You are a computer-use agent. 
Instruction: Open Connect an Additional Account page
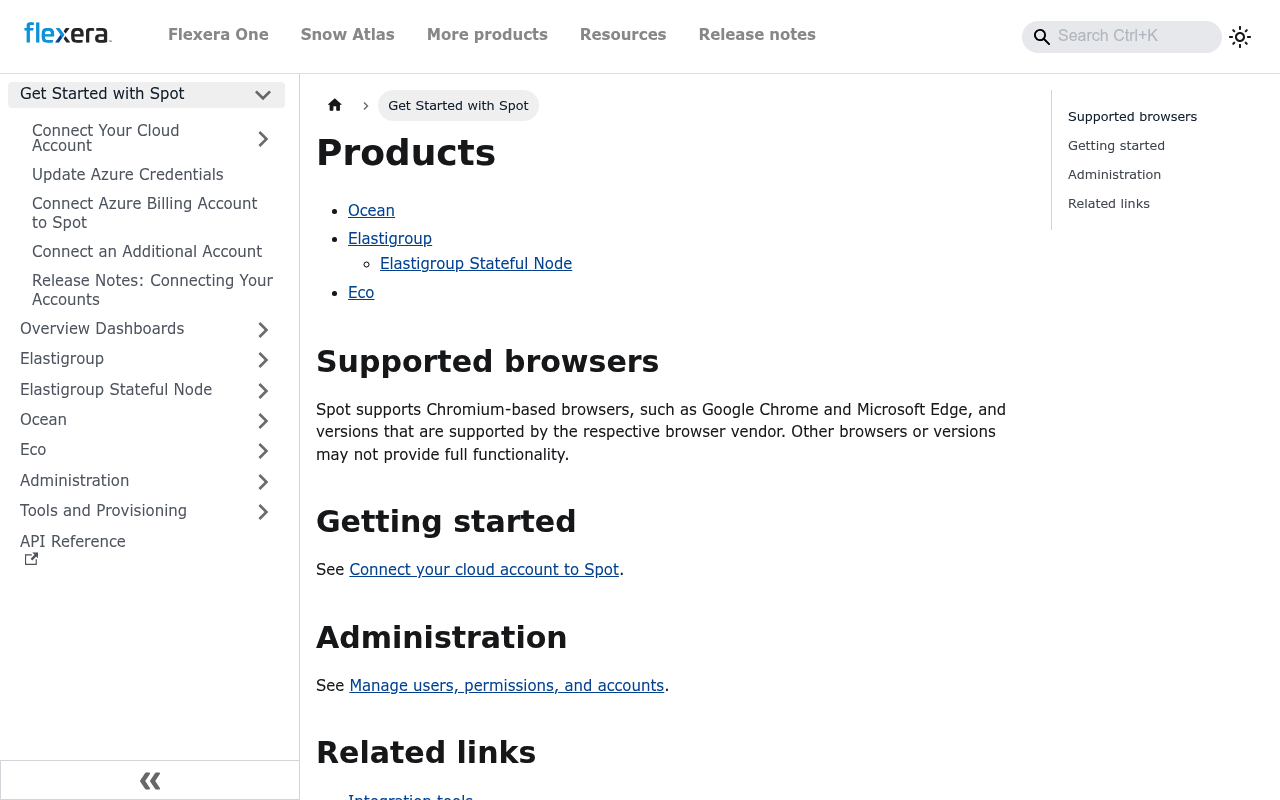click(x=147, y=252)
